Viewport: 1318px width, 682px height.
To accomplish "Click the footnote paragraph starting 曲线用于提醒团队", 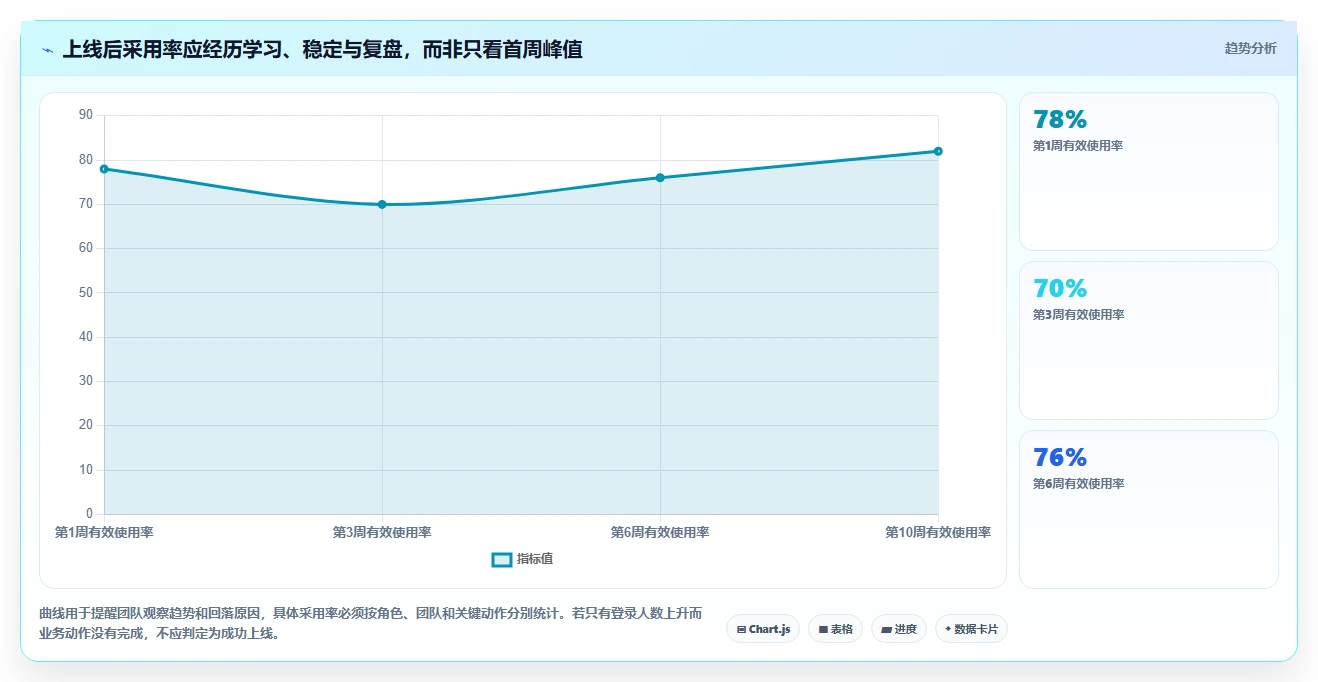I will (370, 623).
